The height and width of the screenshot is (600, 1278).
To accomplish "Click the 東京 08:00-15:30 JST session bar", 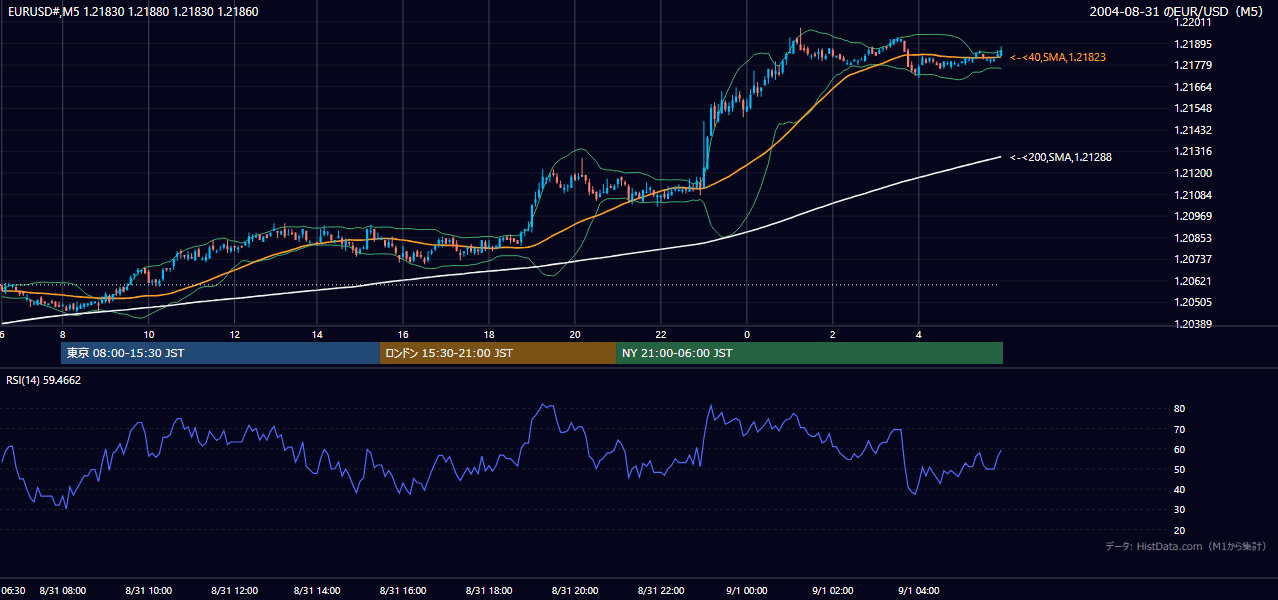I will click(220, 353).
